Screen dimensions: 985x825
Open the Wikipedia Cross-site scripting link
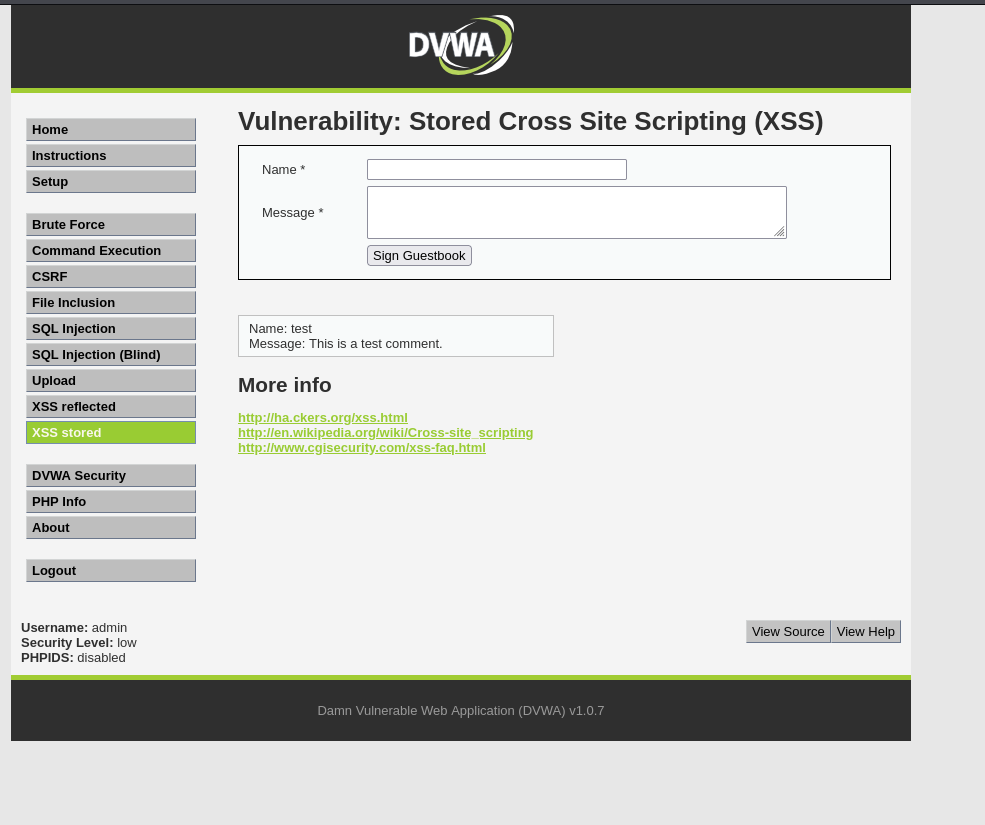[386, 433]
